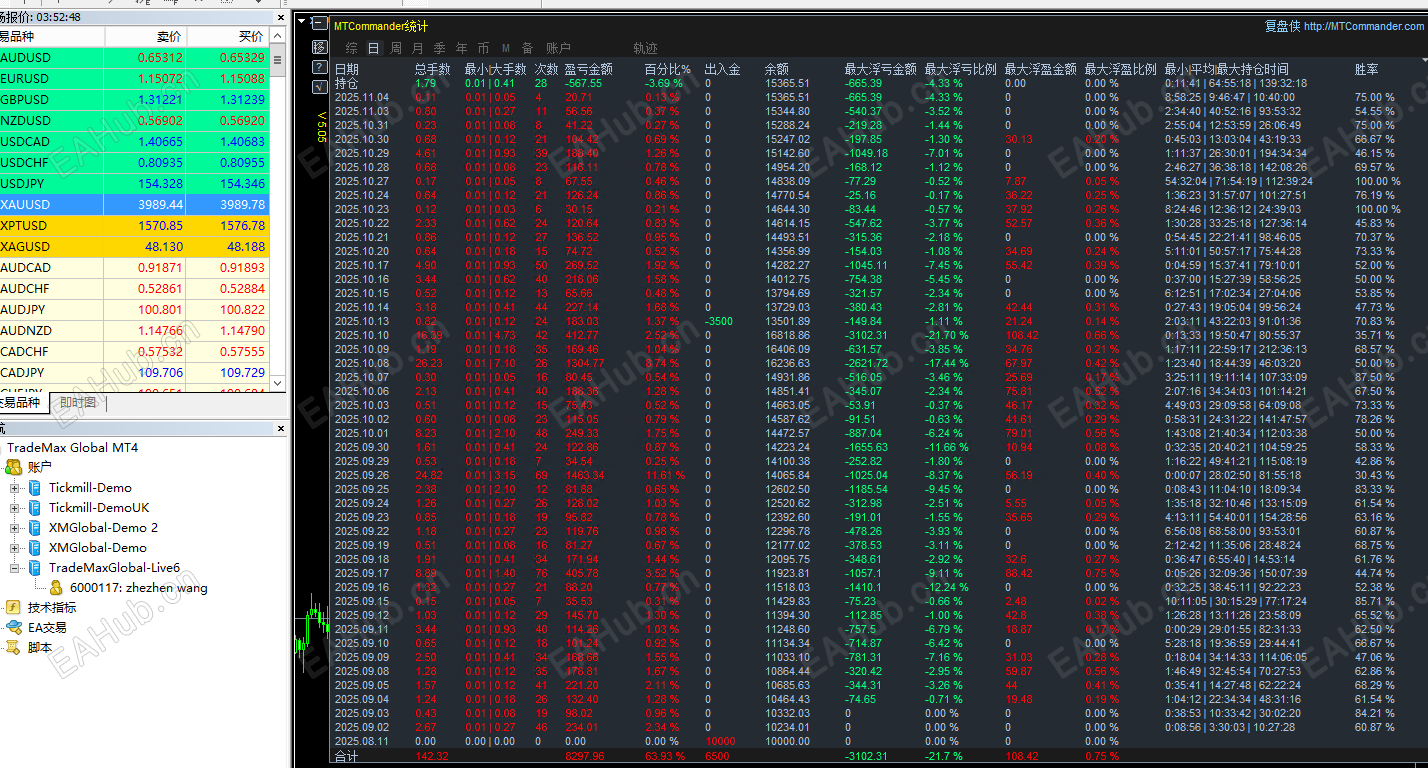Click the 10000 deposit value for 2025.08.11

(720, 741)
